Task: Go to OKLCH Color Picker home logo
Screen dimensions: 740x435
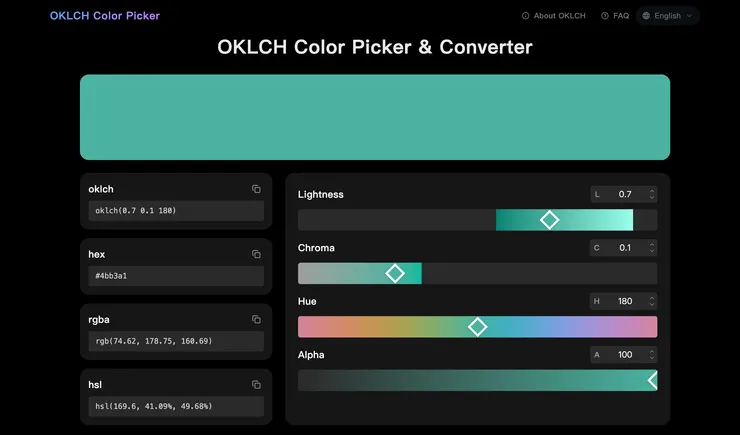Action: [x=104, y=16]
